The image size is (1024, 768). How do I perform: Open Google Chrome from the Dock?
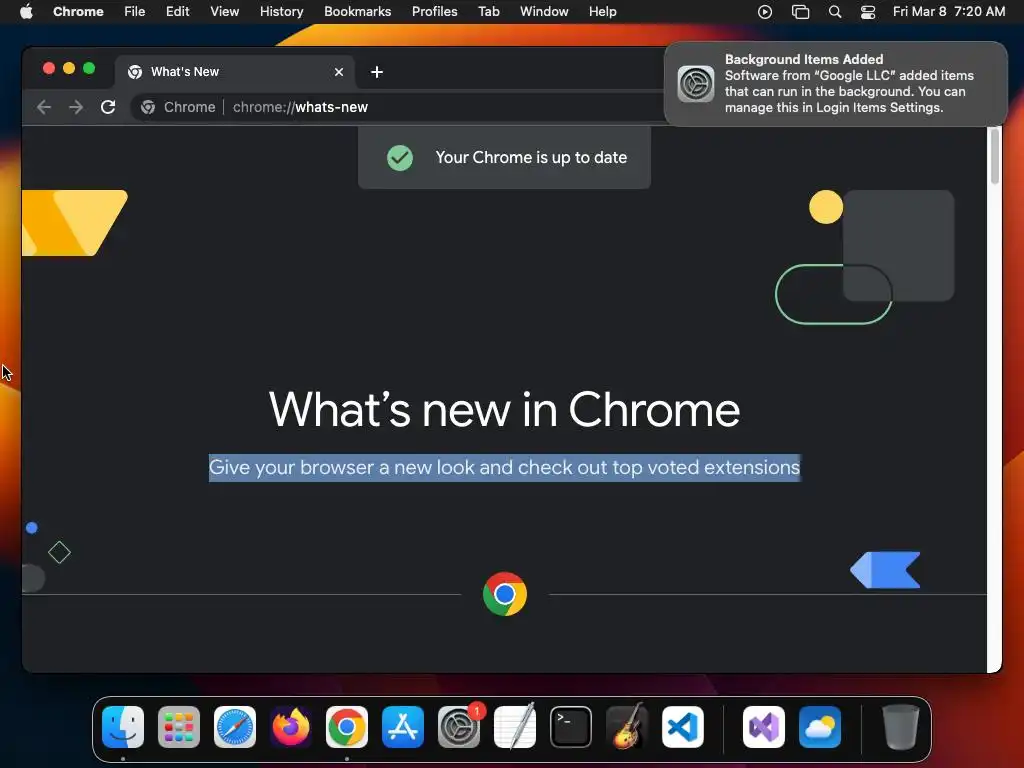coord(347,727)
